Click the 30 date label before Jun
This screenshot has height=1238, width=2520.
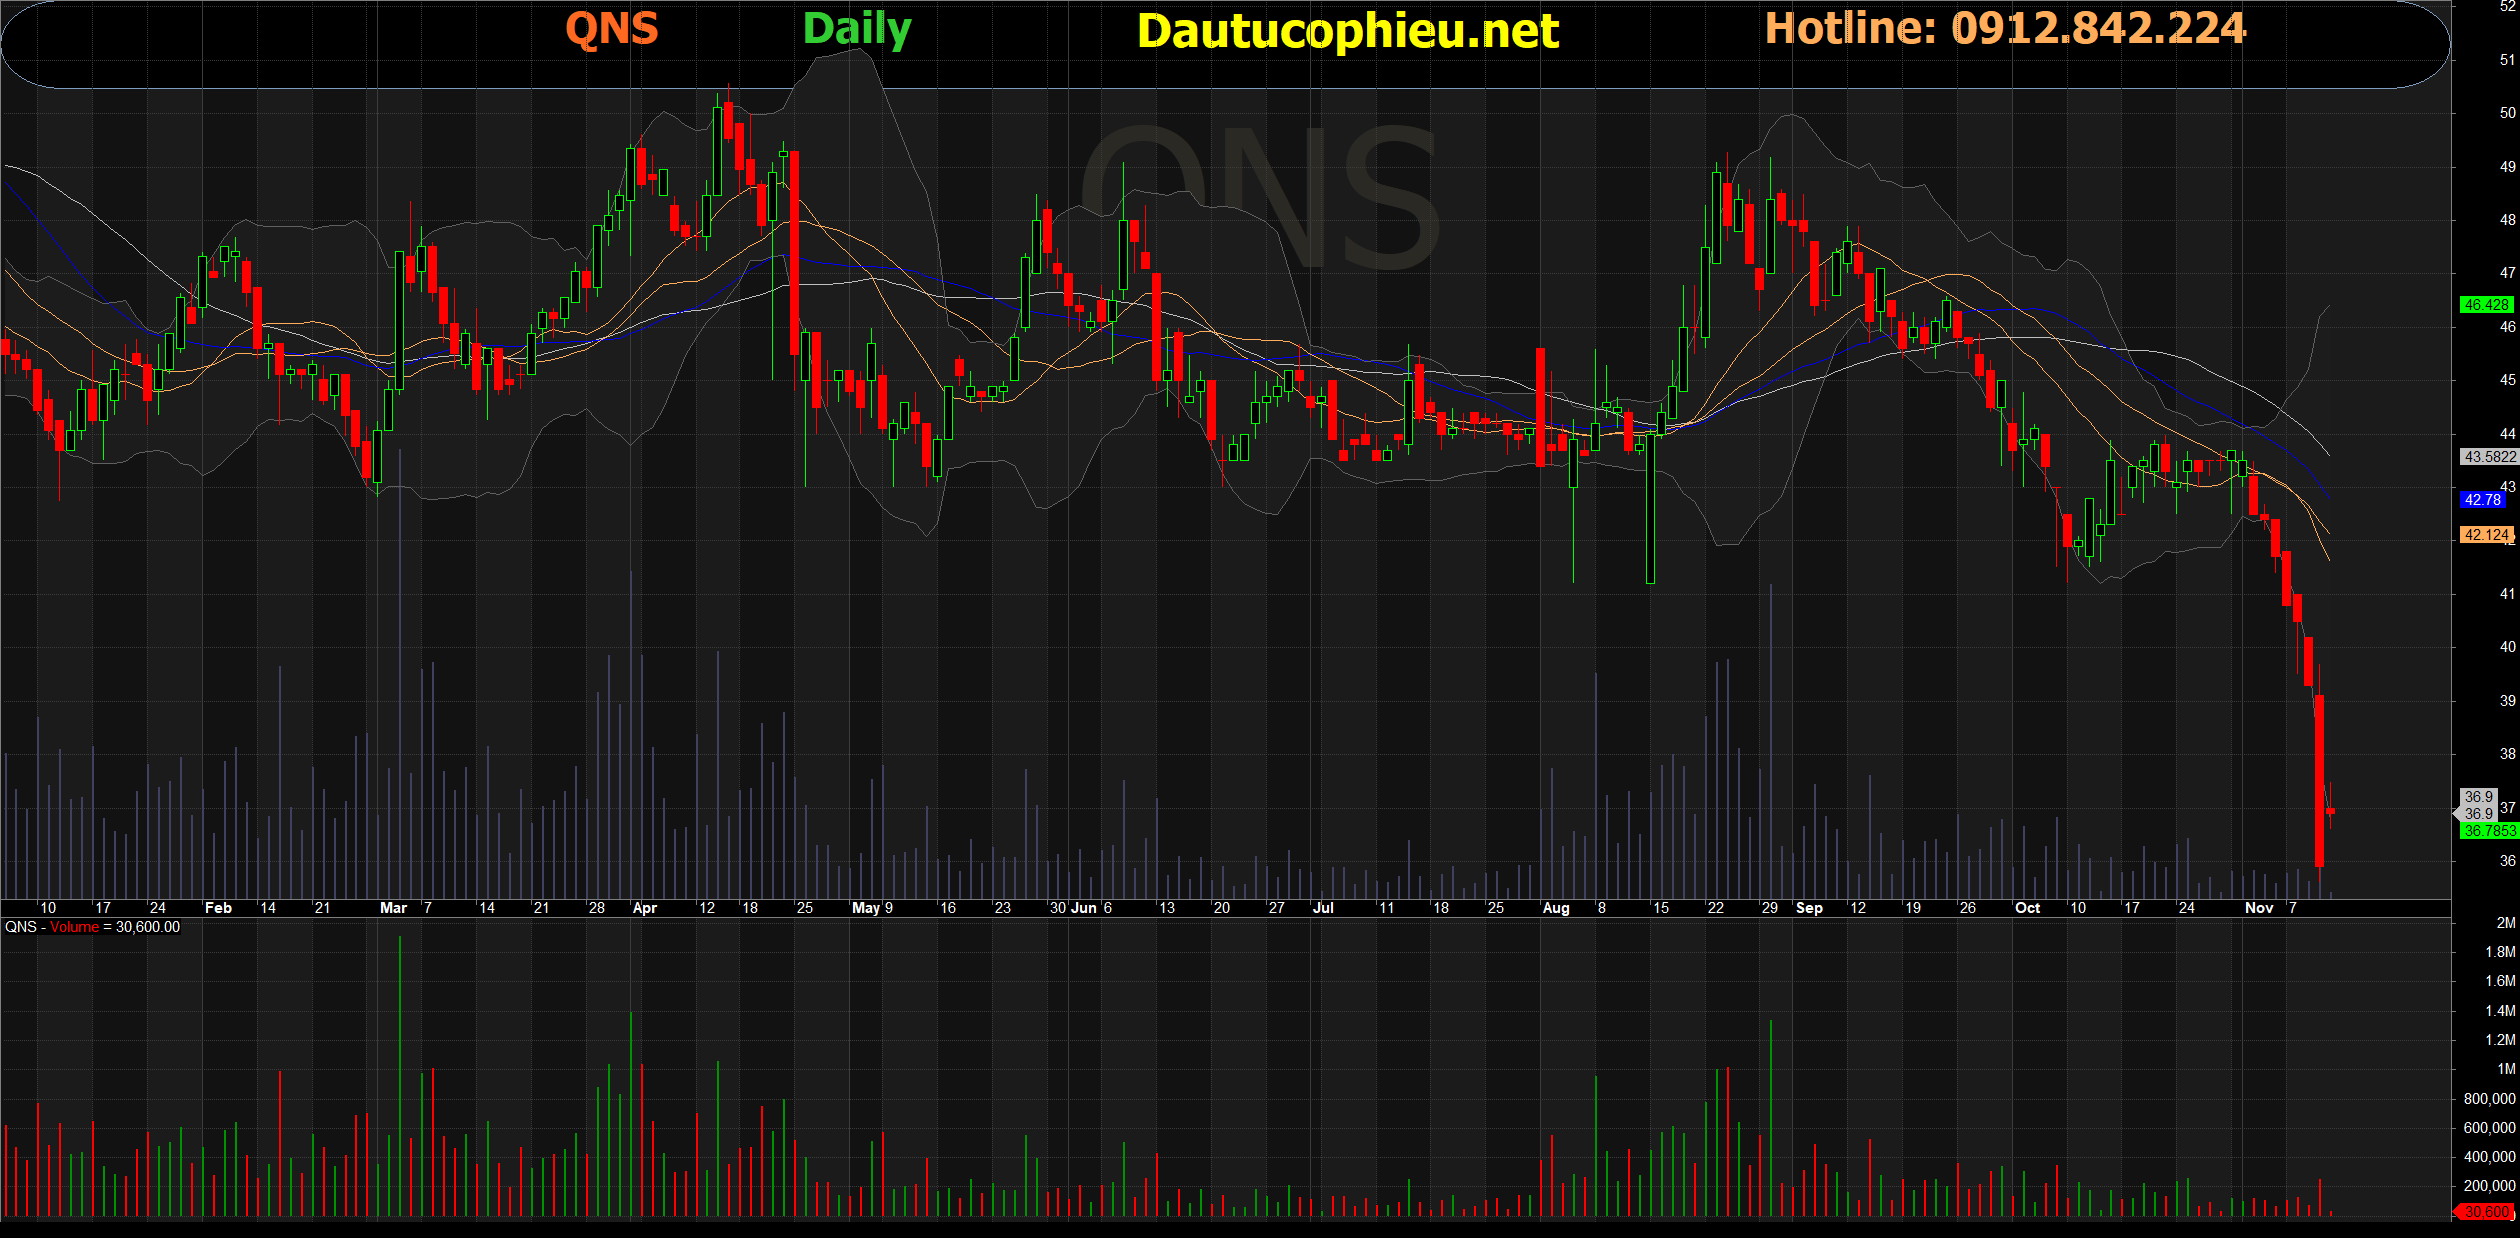(x=1058, y=908)
